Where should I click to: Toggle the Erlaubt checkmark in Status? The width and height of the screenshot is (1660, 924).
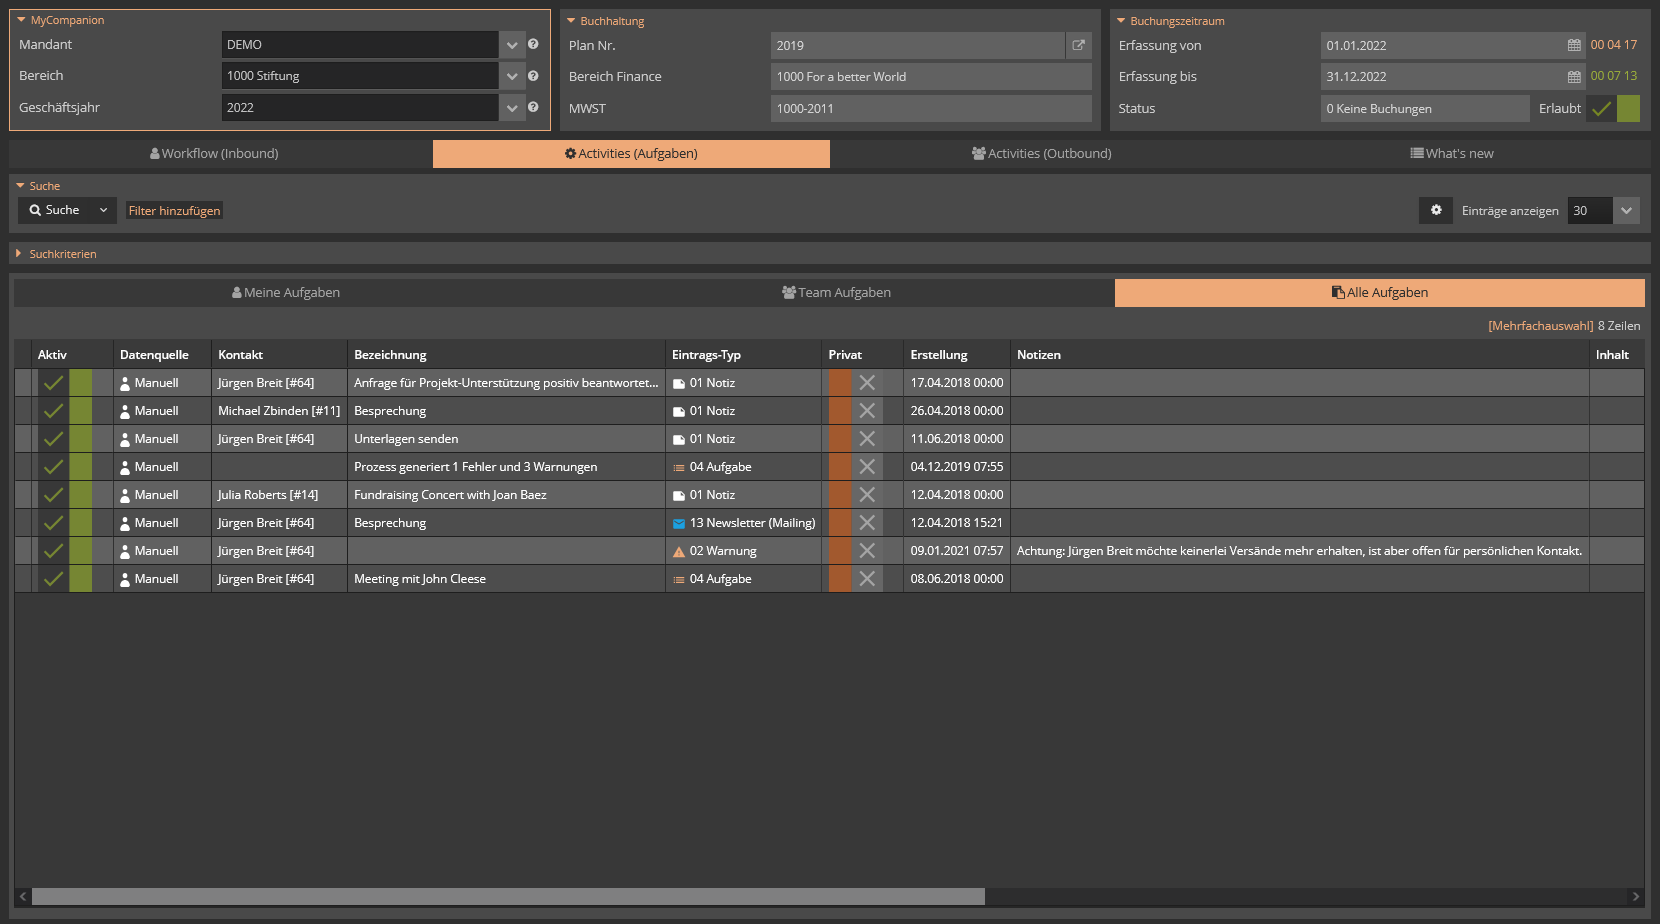pos(1601,109)
